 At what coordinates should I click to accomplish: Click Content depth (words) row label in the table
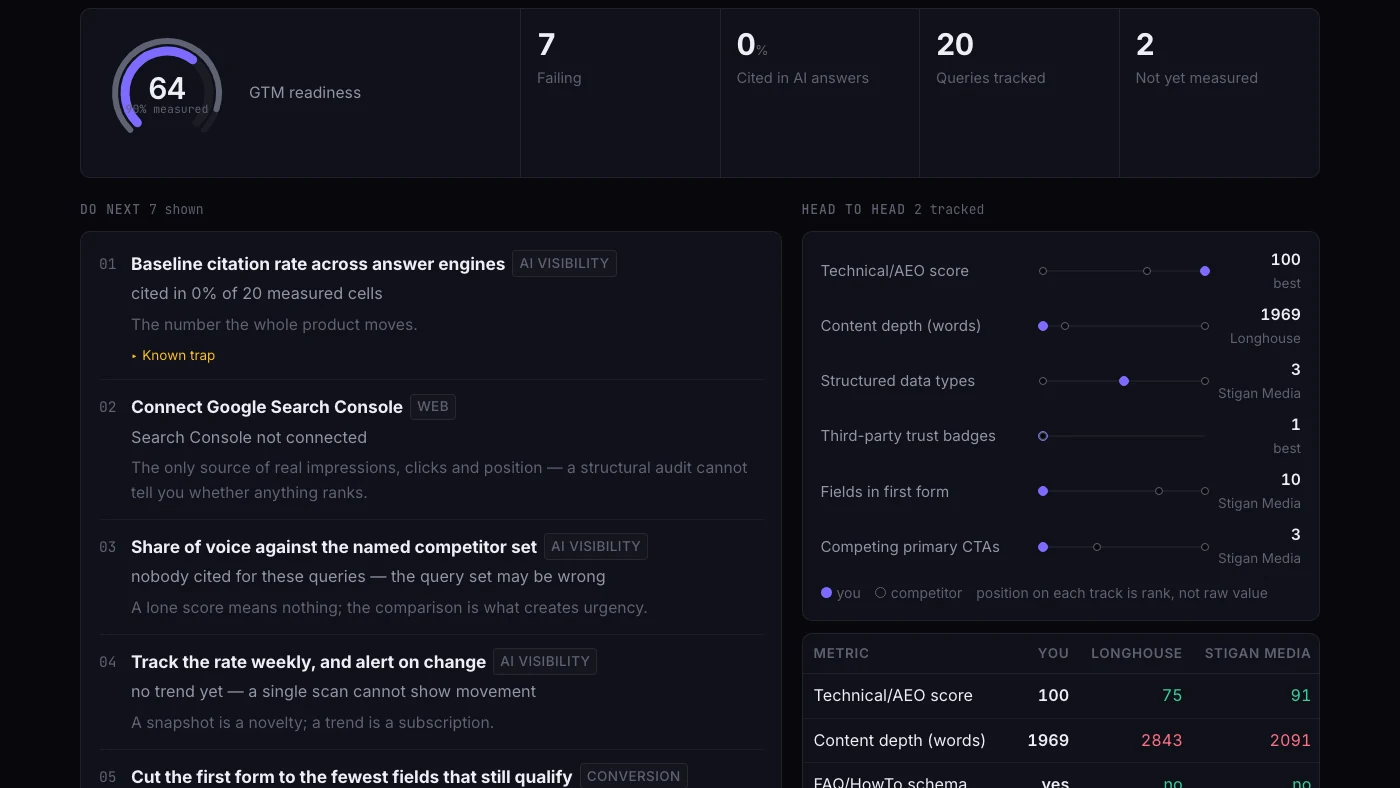(x=899, y=740)
